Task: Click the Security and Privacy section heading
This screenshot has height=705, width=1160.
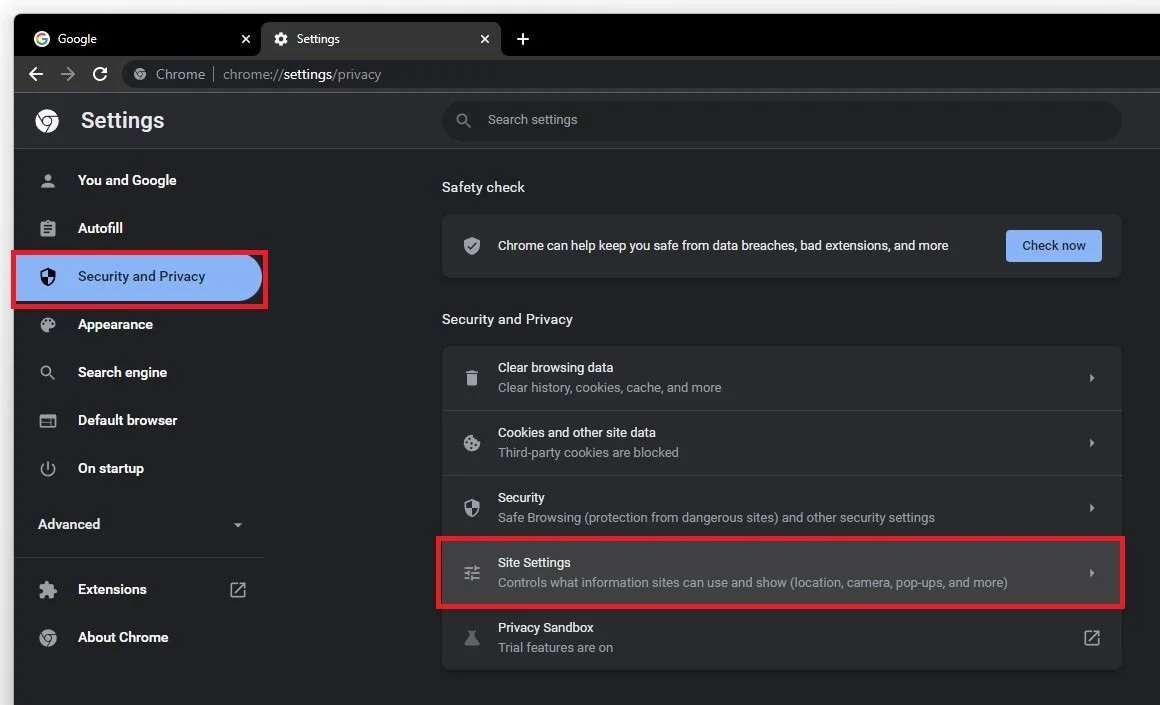Action: point(507,320)
